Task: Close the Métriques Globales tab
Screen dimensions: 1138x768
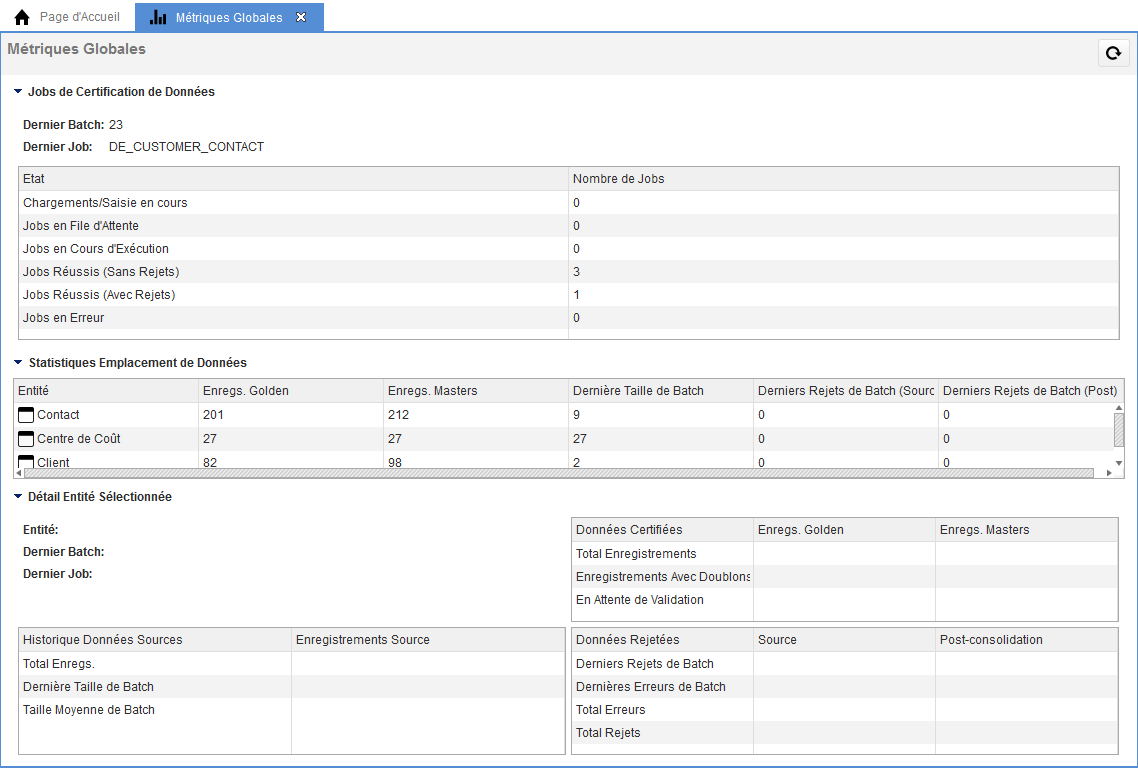Action: 301,17
